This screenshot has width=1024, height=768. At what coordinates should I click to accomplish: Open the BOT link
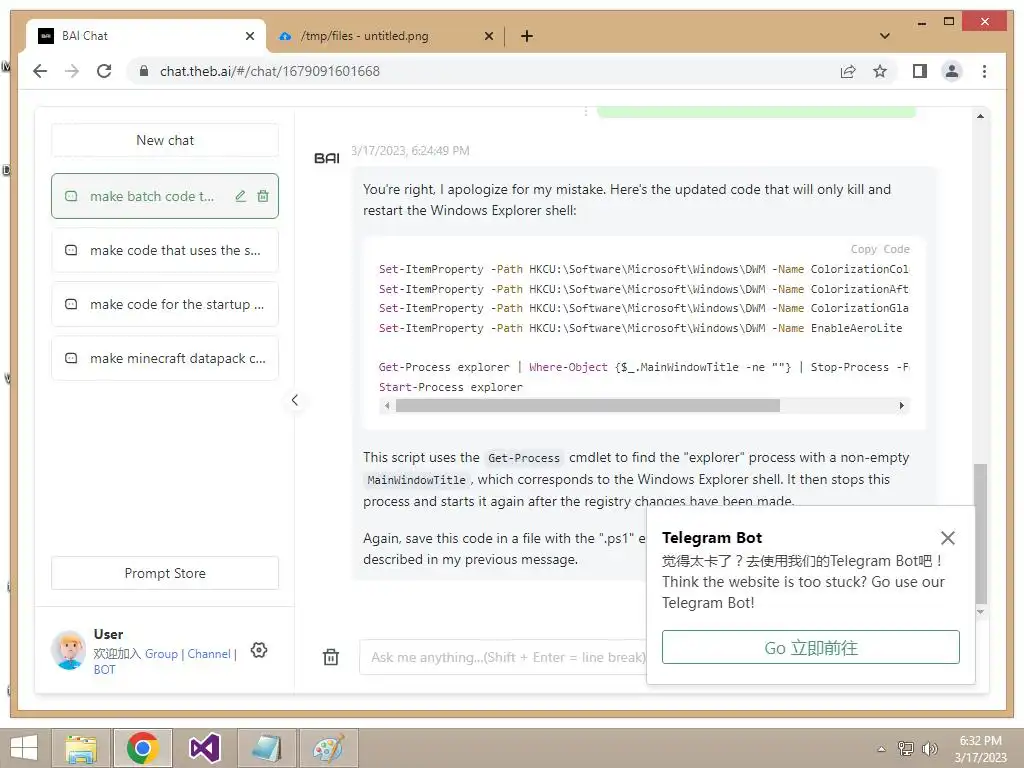click(x=104, y=669)
